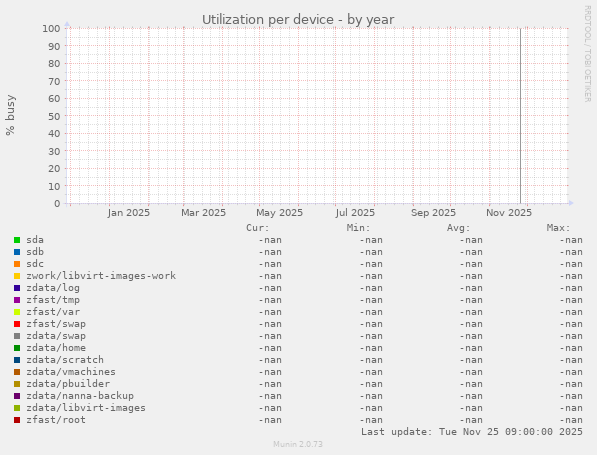Image resolution: width=597 pixels, height=455 pixels.
Task: Select the zwork/libvirt-images-work label
Action: point(101,276)
